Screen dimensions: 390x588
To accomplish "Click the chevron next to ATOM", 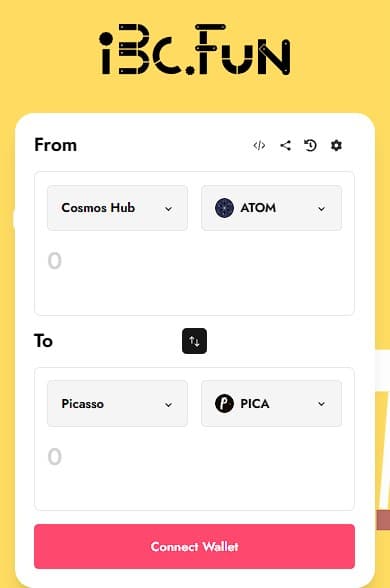I will click(321, 209).
